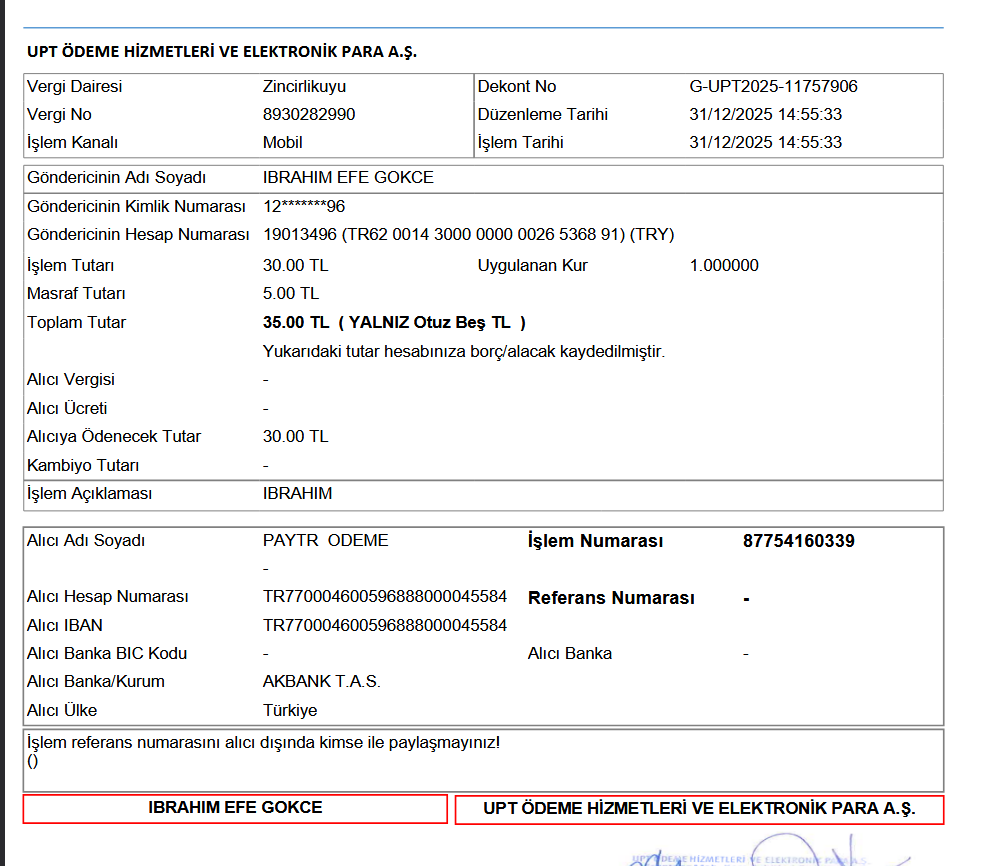Click the İşlem Tutarı value 30.00 TL
This screenshot has width=990, height=866.
click(295, 266)
